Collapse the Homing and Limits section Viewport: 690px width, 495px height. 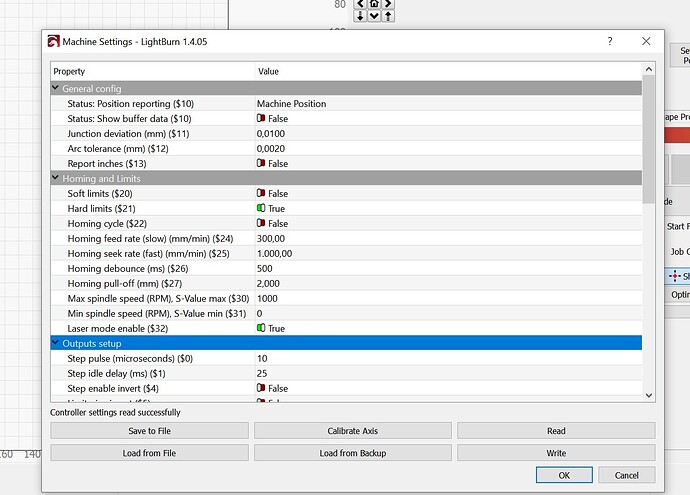[x=55, y=178]
